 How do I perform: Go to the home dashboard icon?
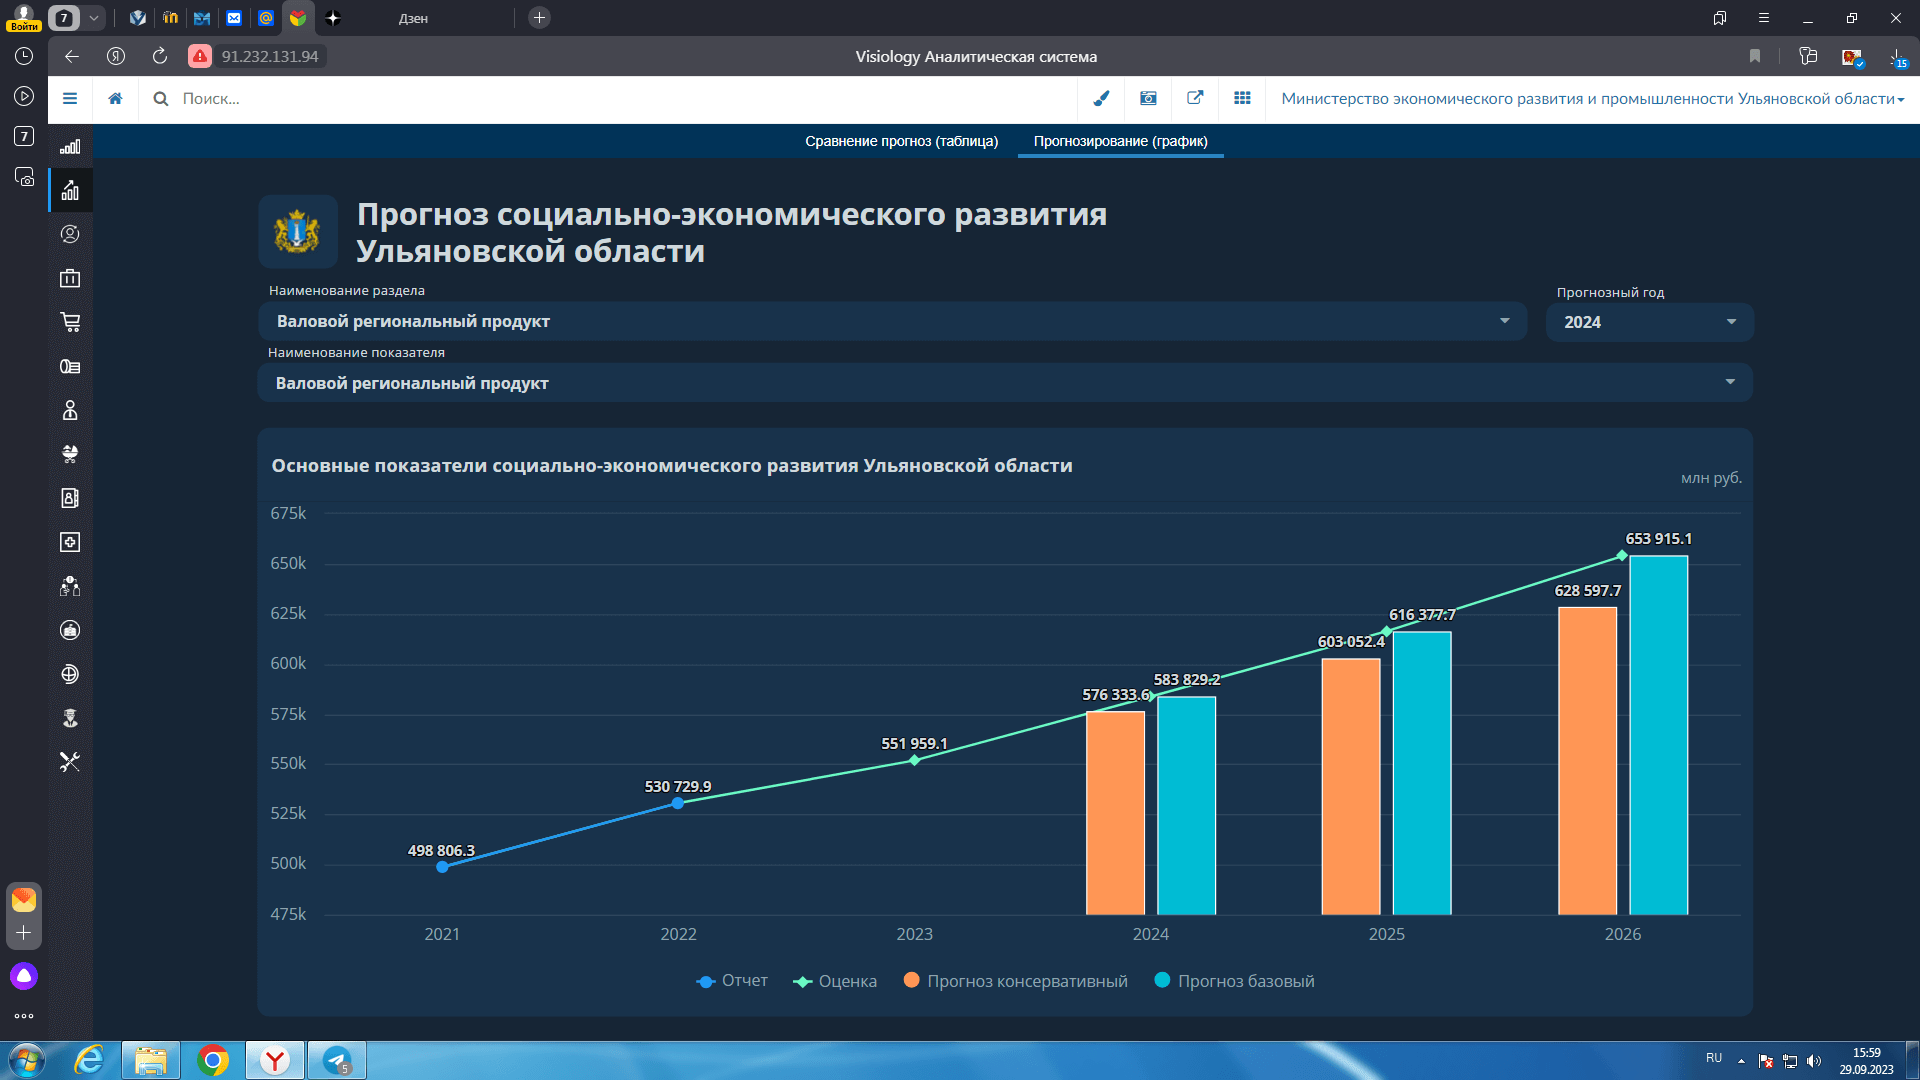[116, 98]
